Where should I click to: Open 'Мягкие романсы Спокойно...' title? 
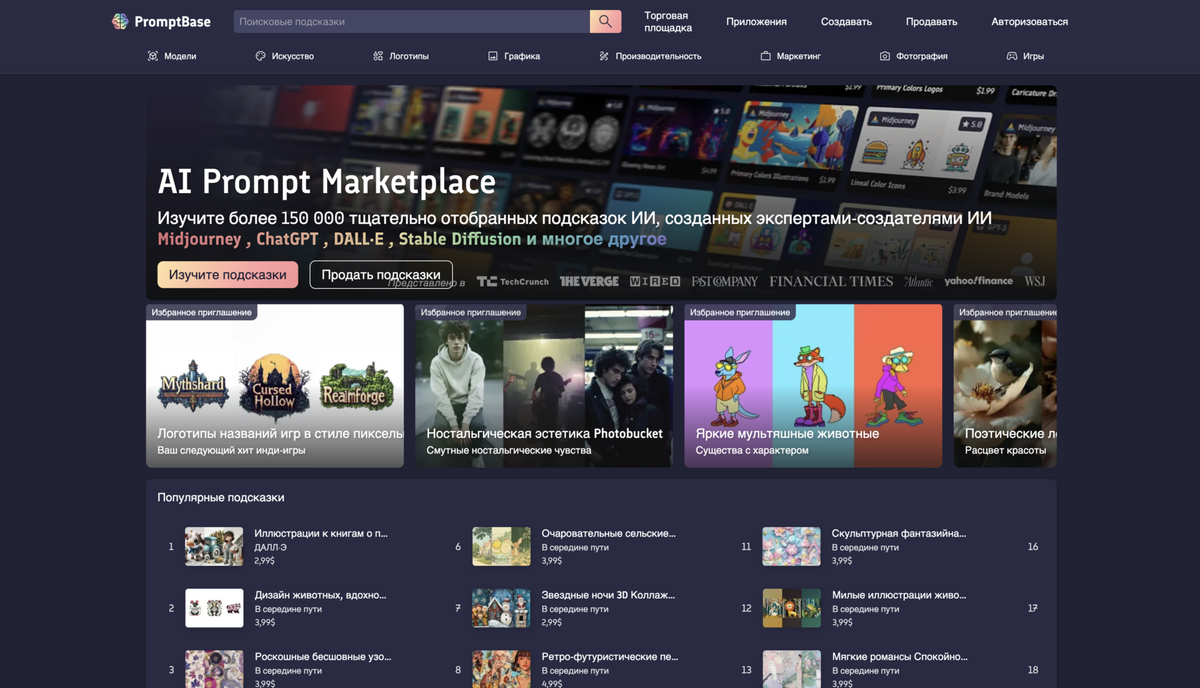coord(900,656)
